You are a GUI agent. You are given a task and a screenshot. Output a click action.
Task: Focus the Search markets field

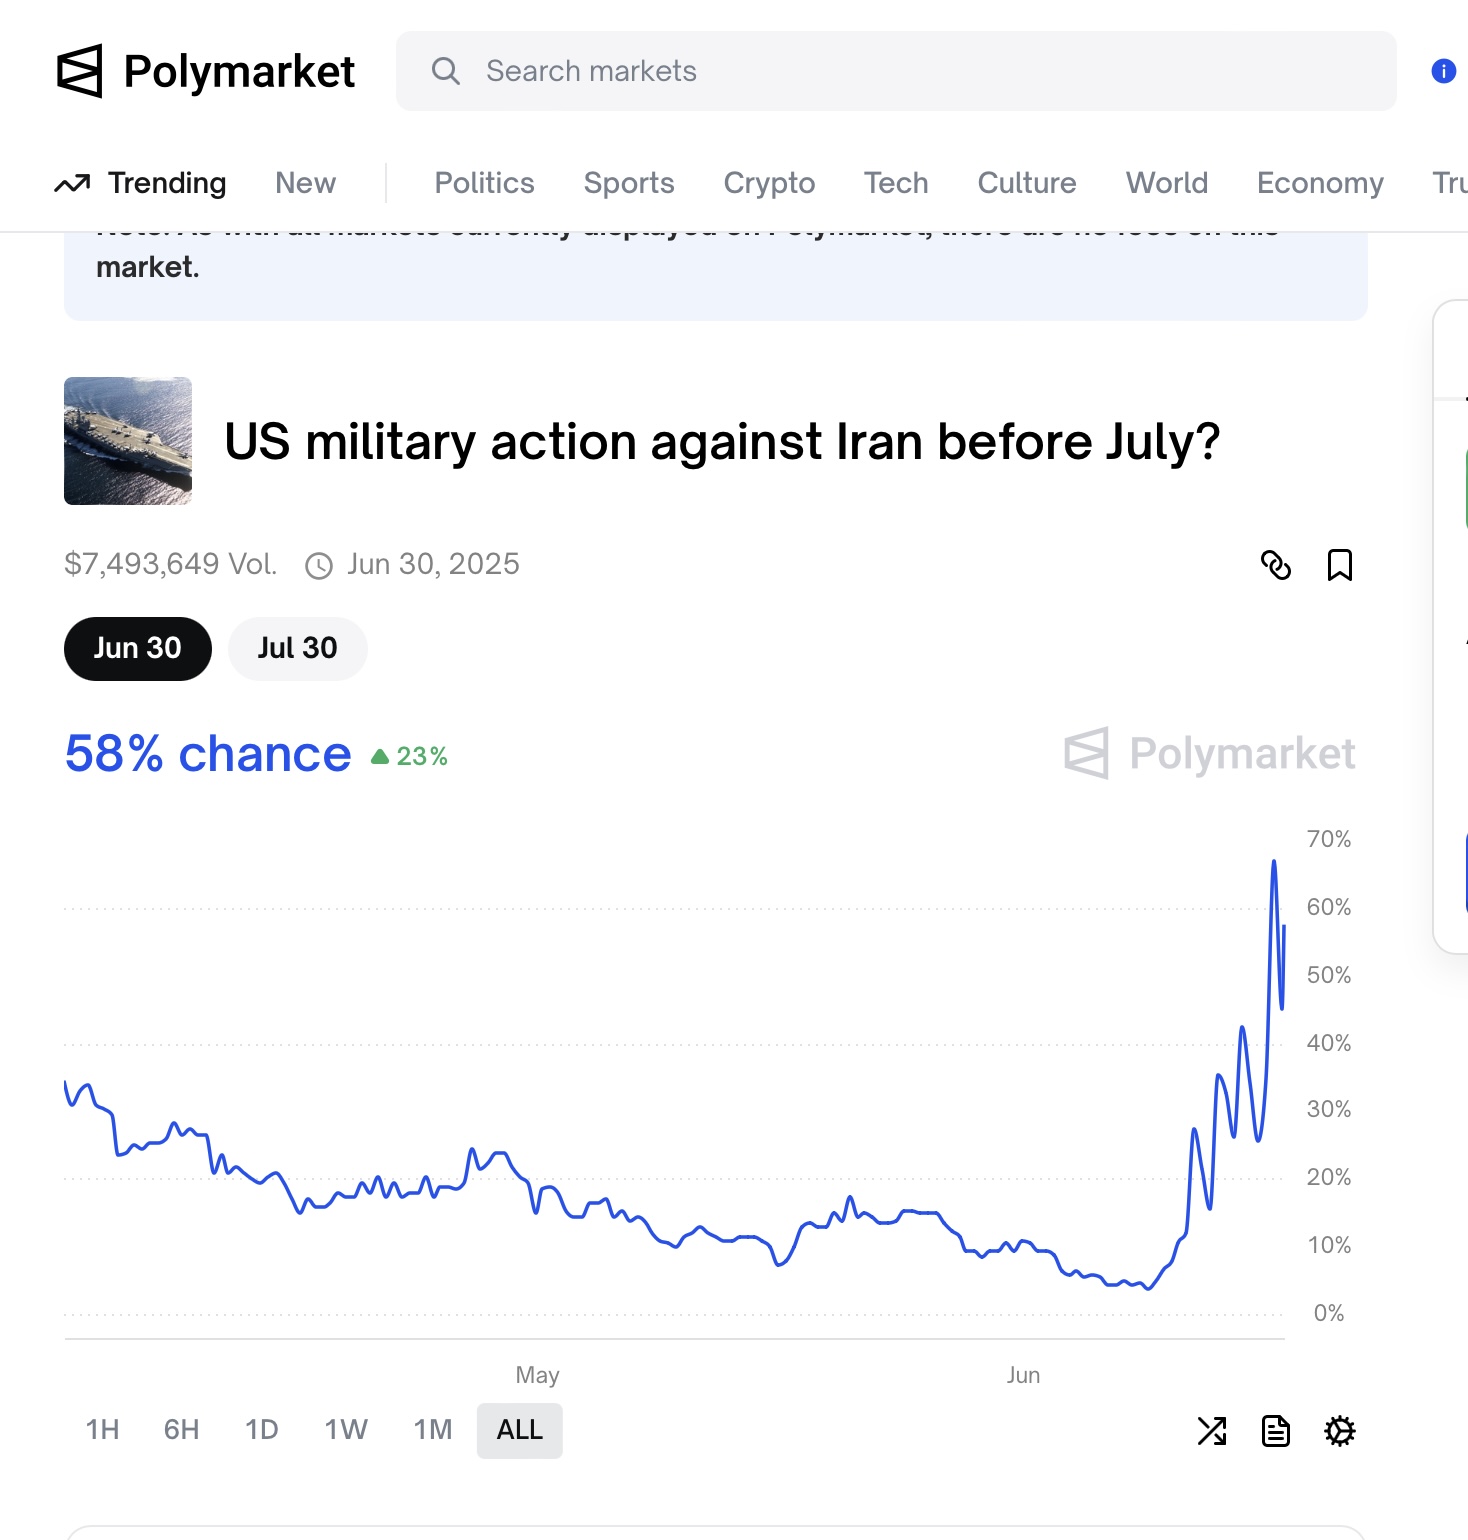896,71
